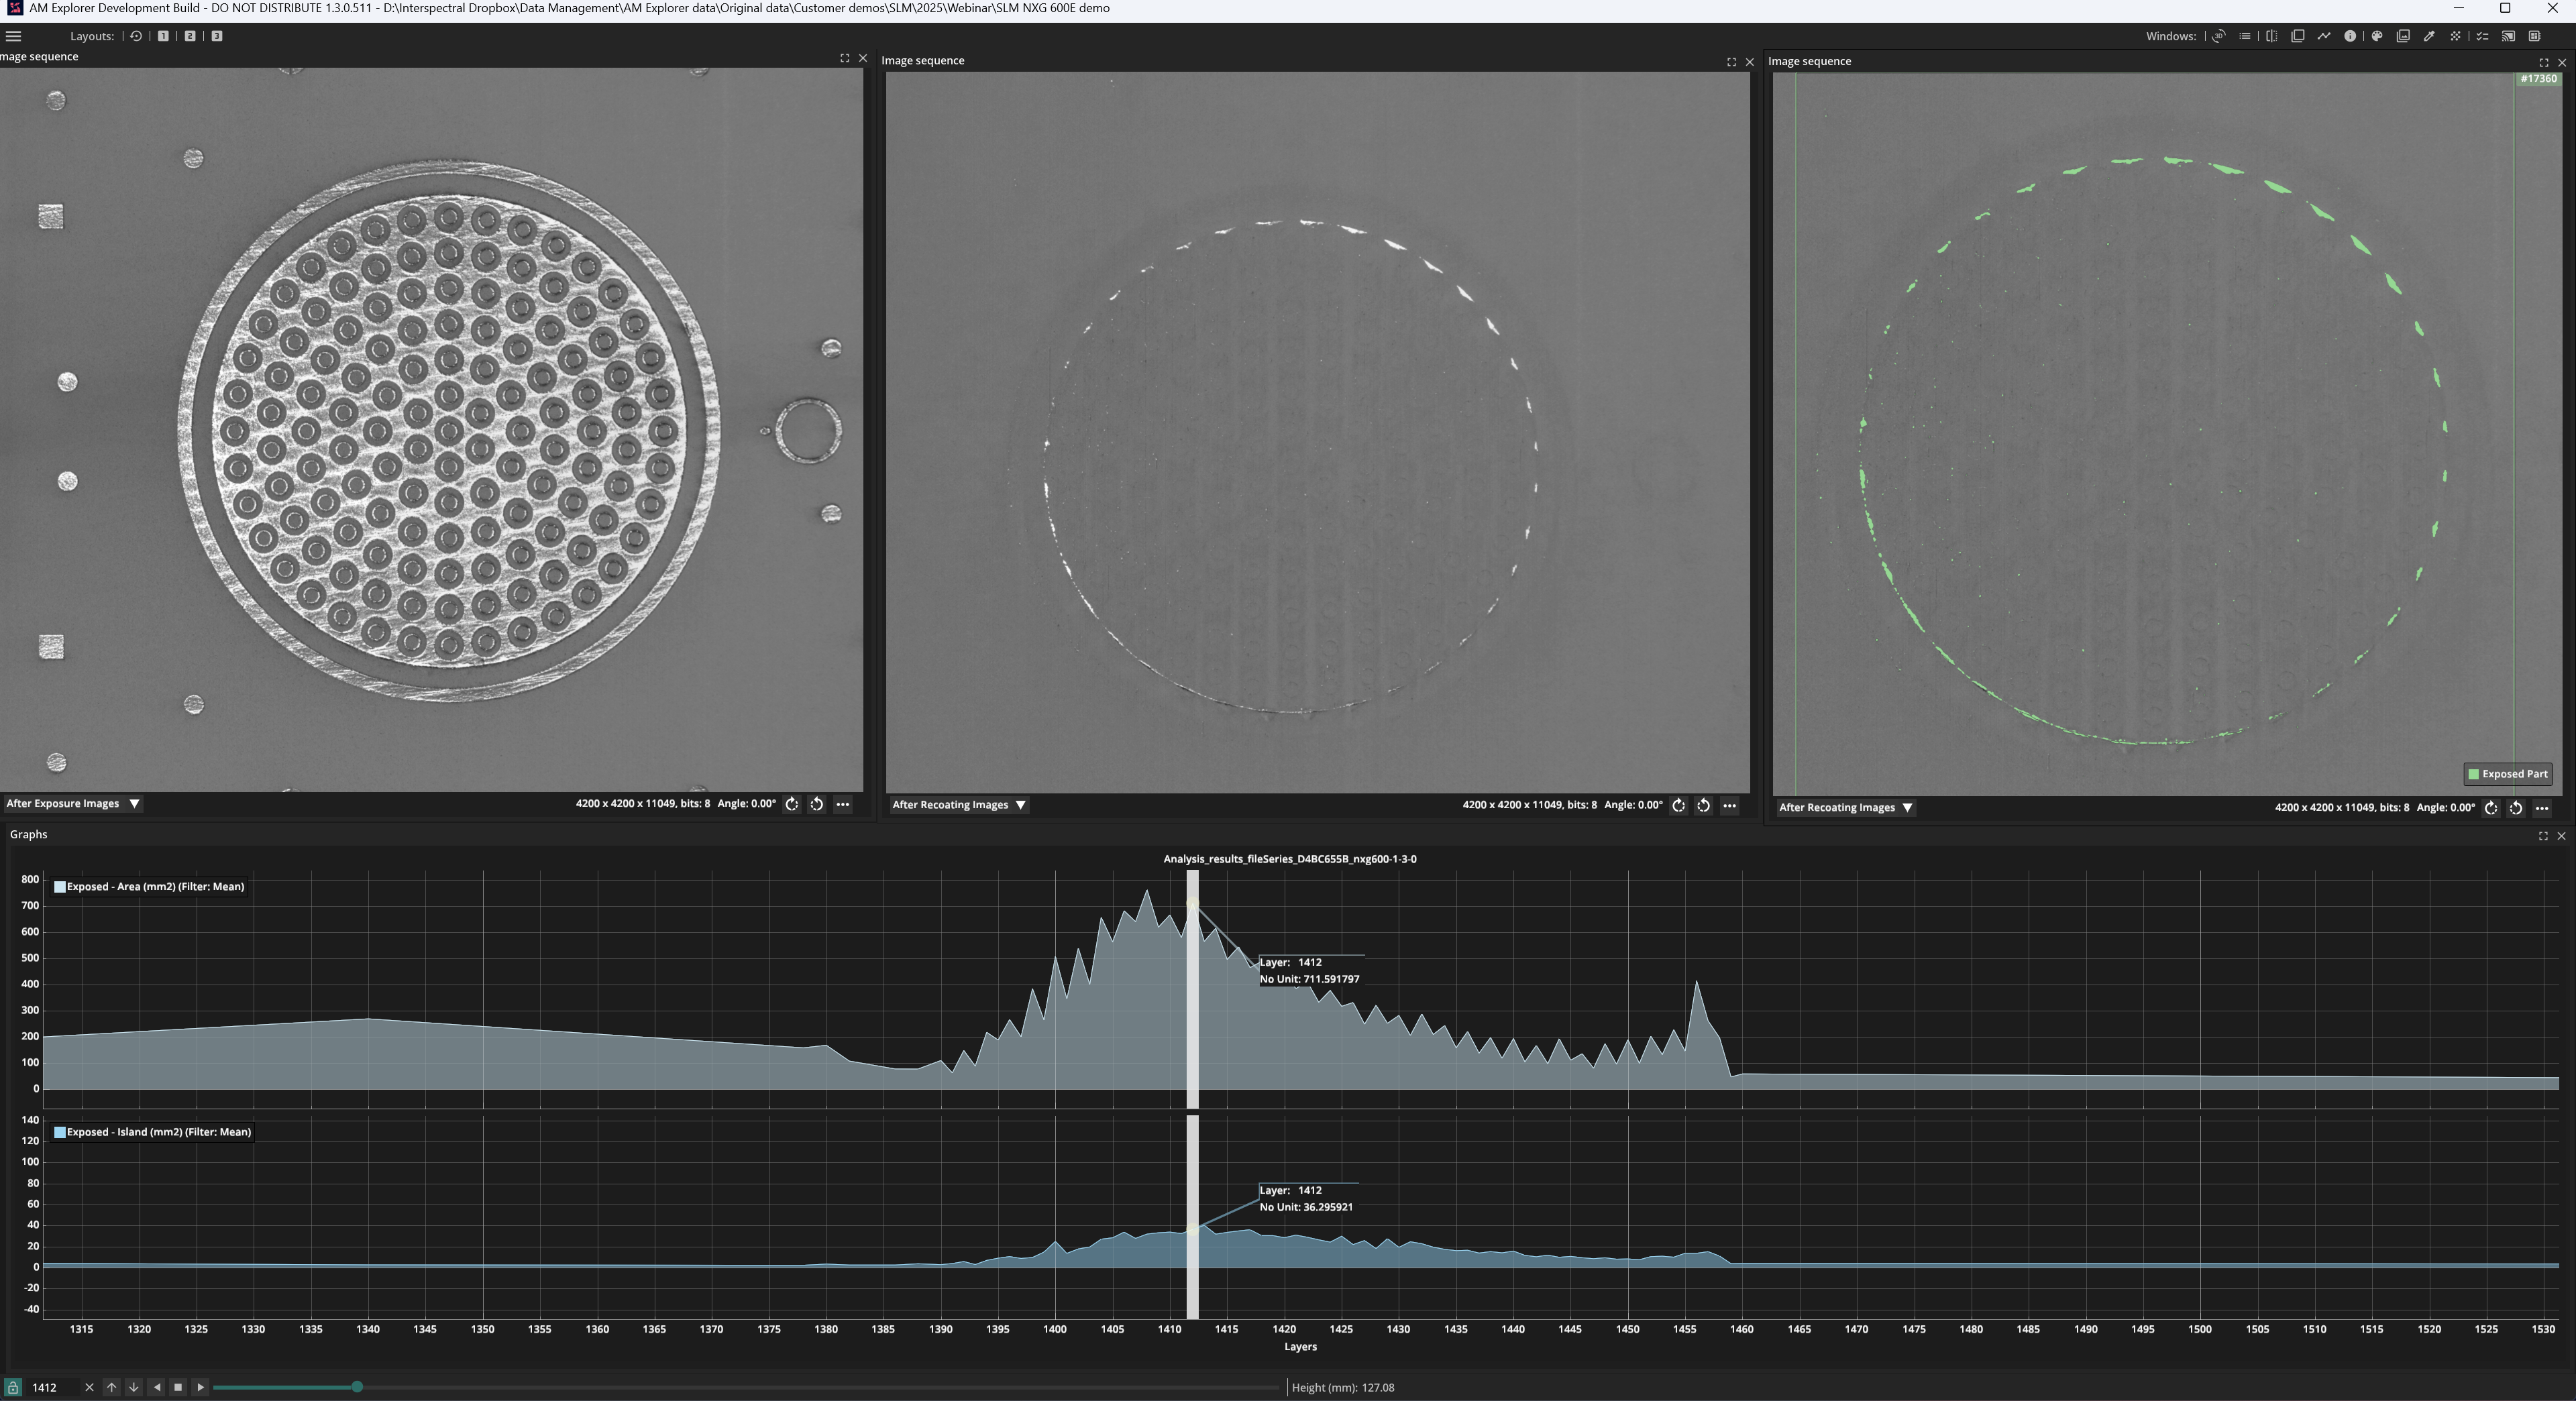Open After Exposure Images dropdown
The image size is (2576, 1401).
73,804
